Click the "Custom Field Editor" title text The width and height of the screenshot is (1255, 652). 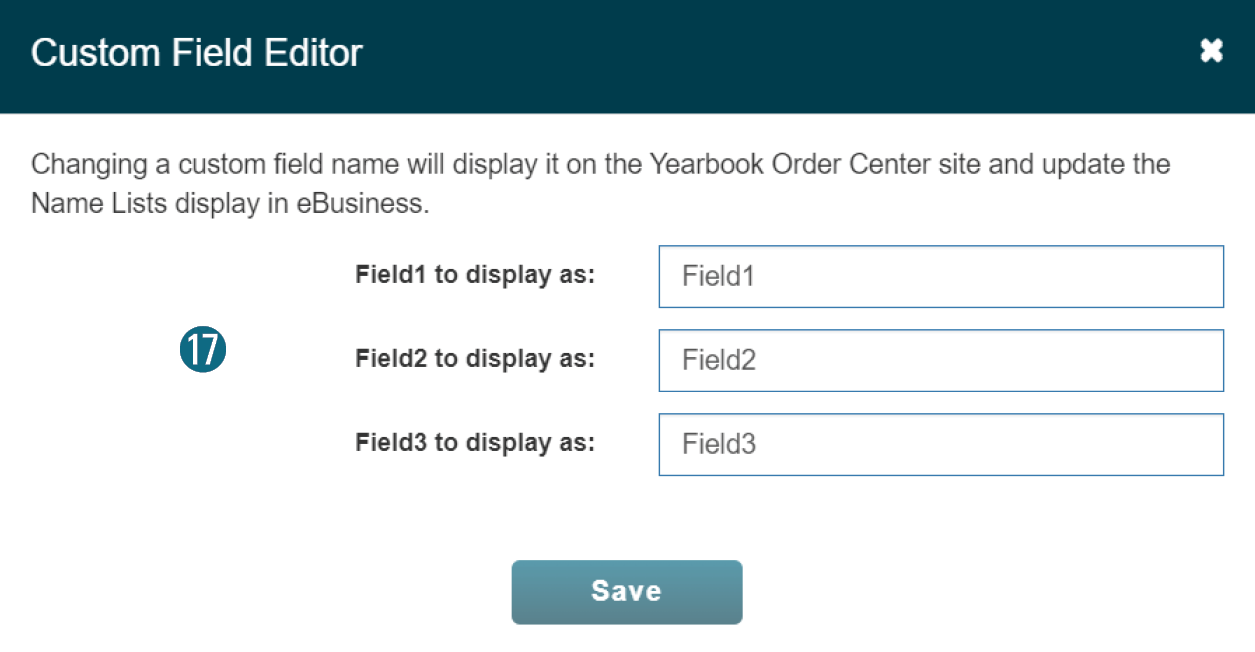point(196,52)
